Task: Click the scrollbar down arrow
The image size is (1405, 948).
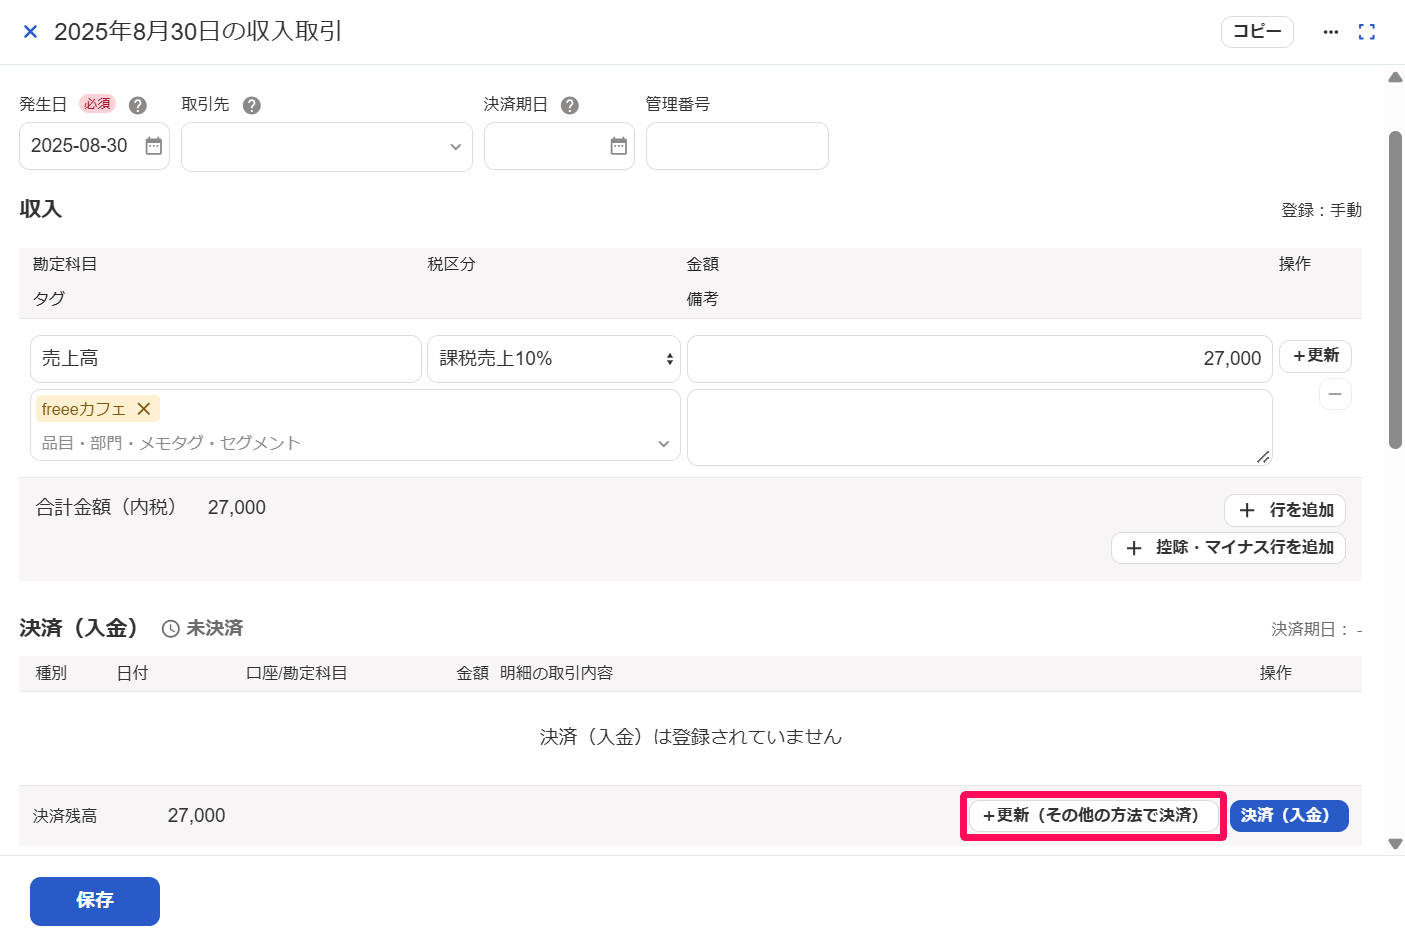Action: (1395, 844)
